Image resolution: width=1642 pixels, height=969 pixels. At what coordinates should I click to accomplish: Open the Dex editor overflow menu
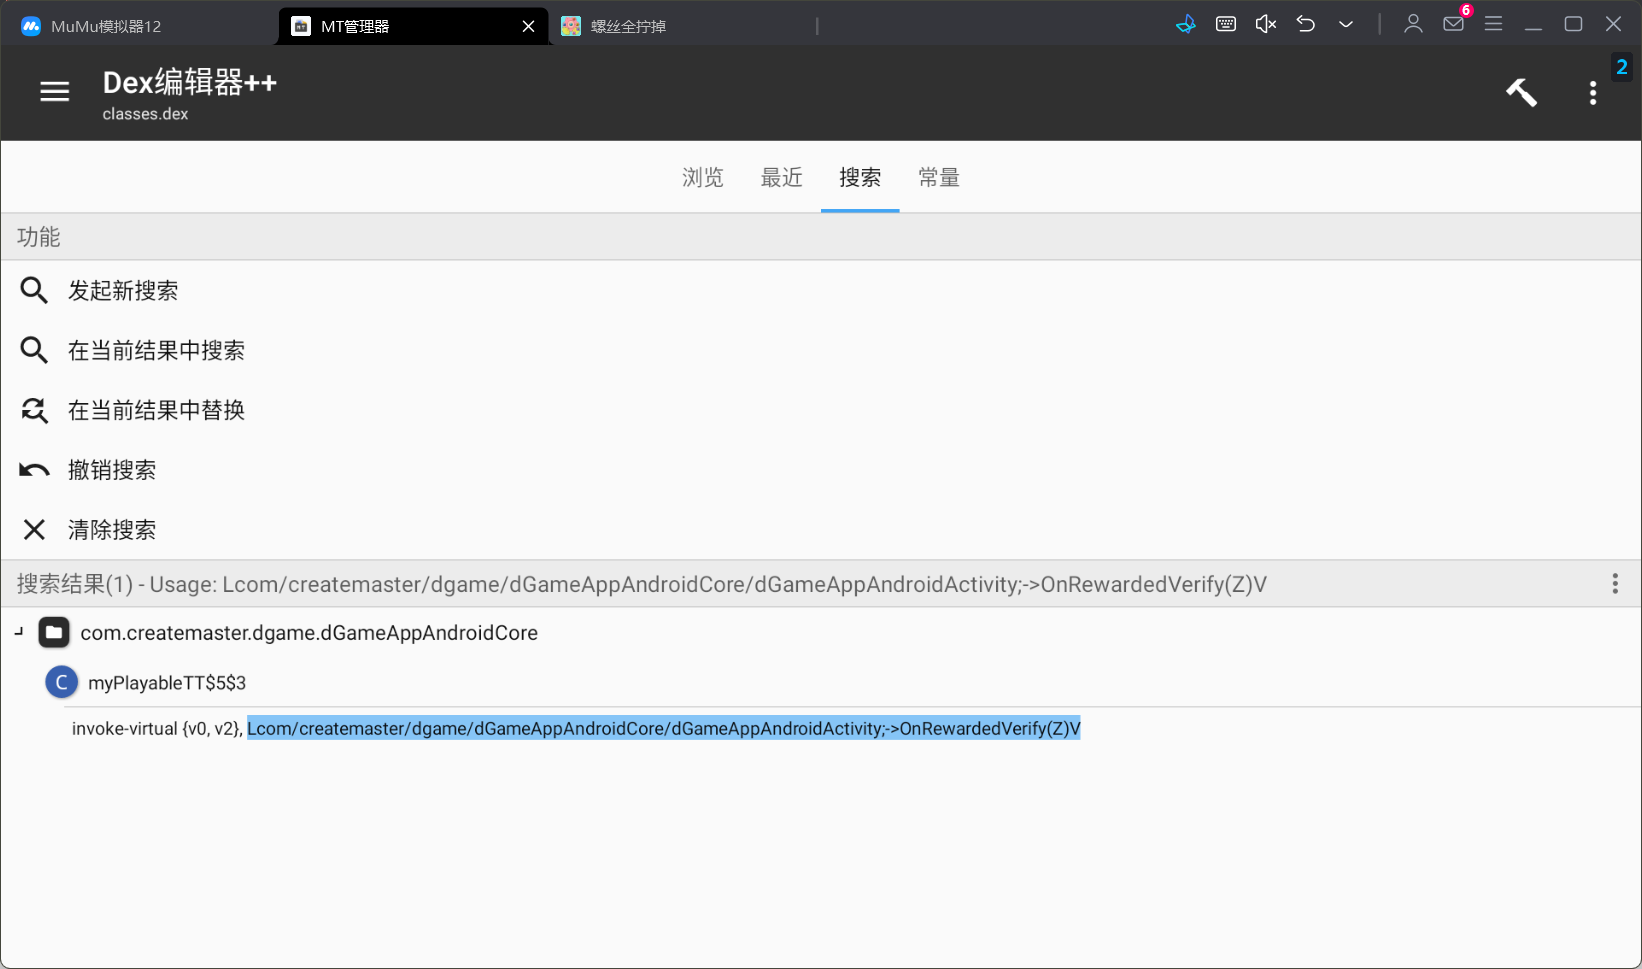click(x=1593, y=93)
